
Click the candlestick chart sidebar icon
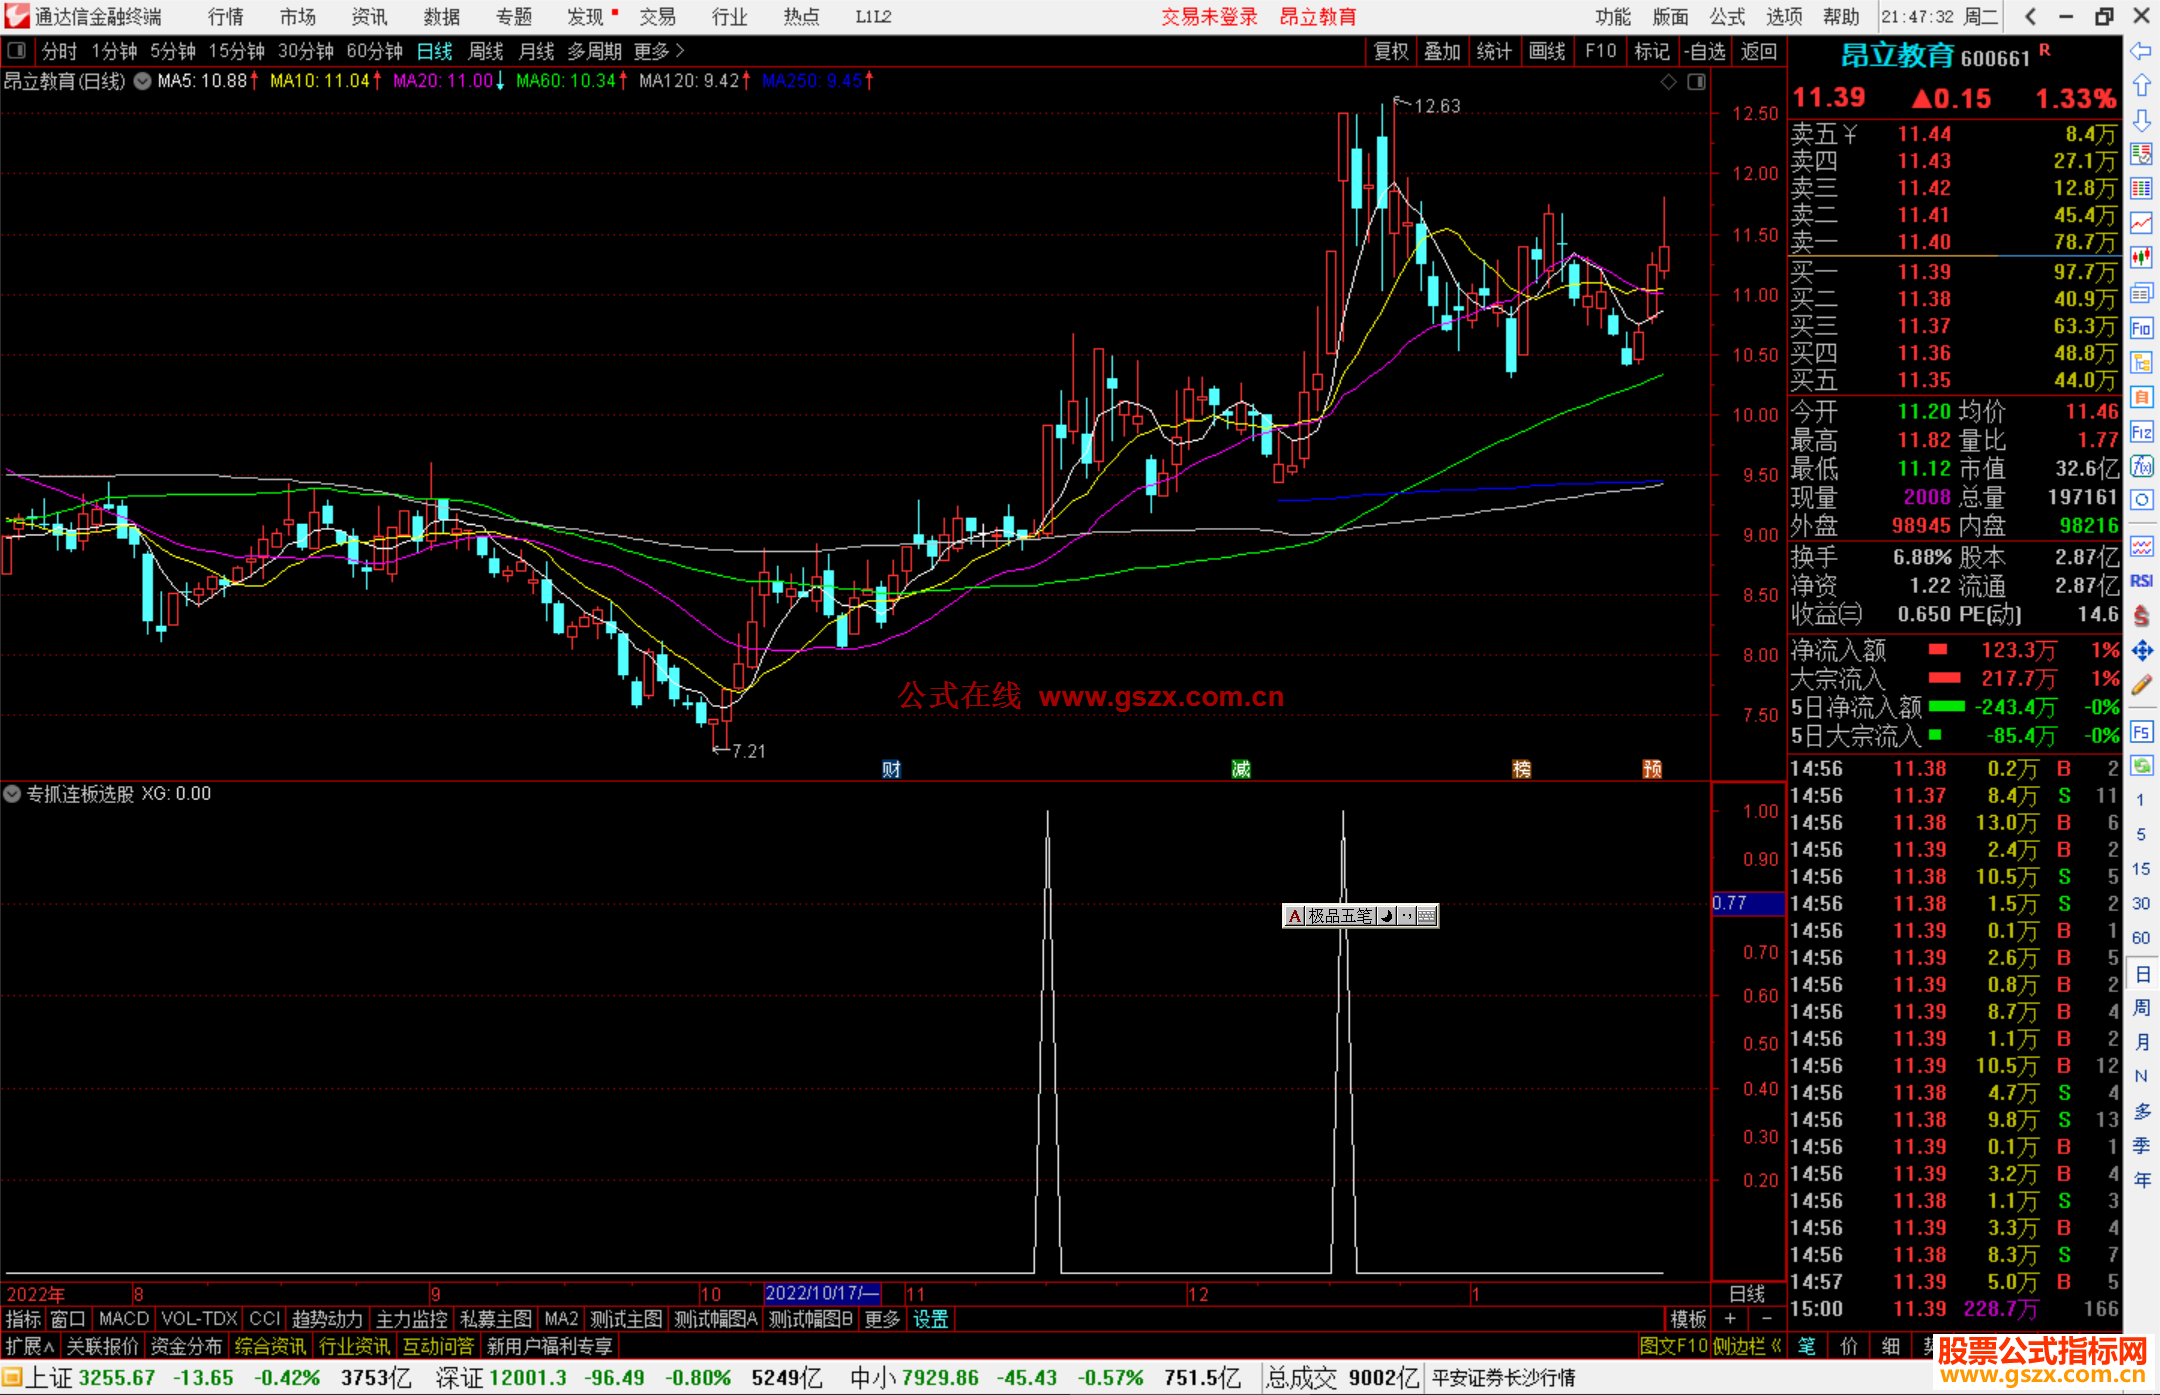2141,258
